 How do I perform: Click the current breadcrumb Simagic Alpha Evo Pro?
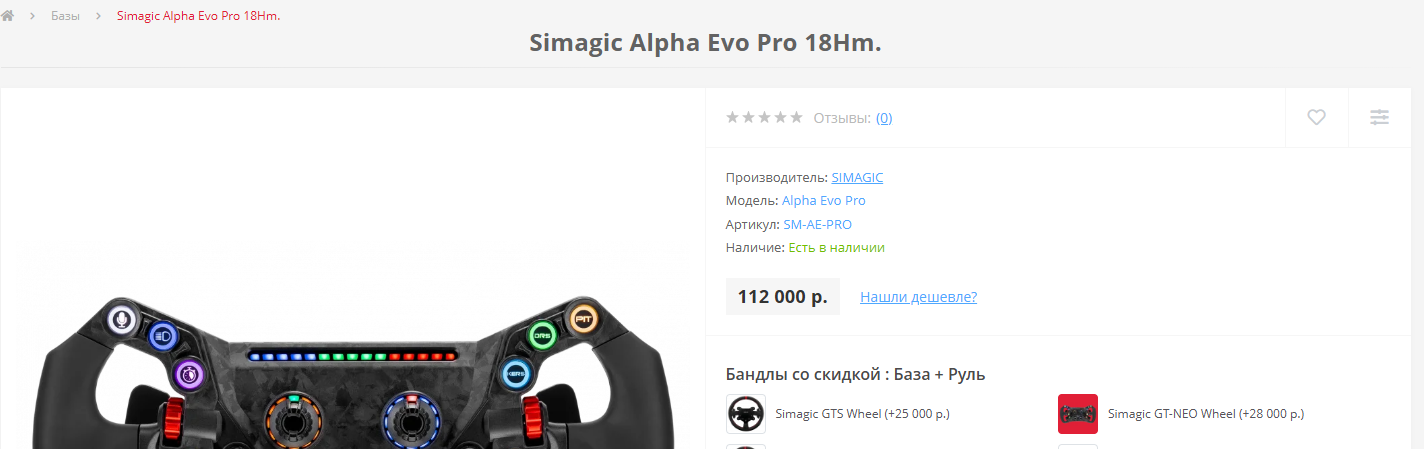click(x=198, y=16)
